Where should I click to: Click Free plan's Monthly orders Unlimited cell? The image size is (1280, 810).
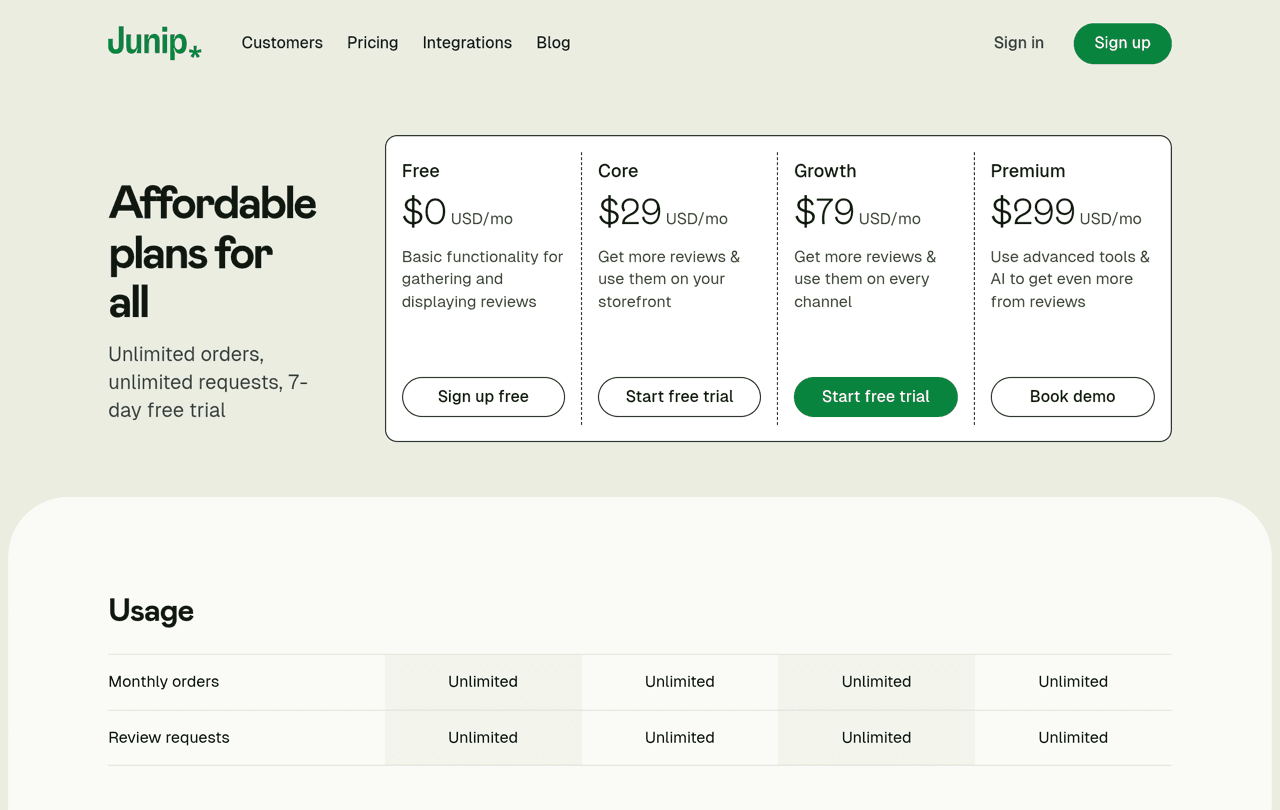click(483, 682)
